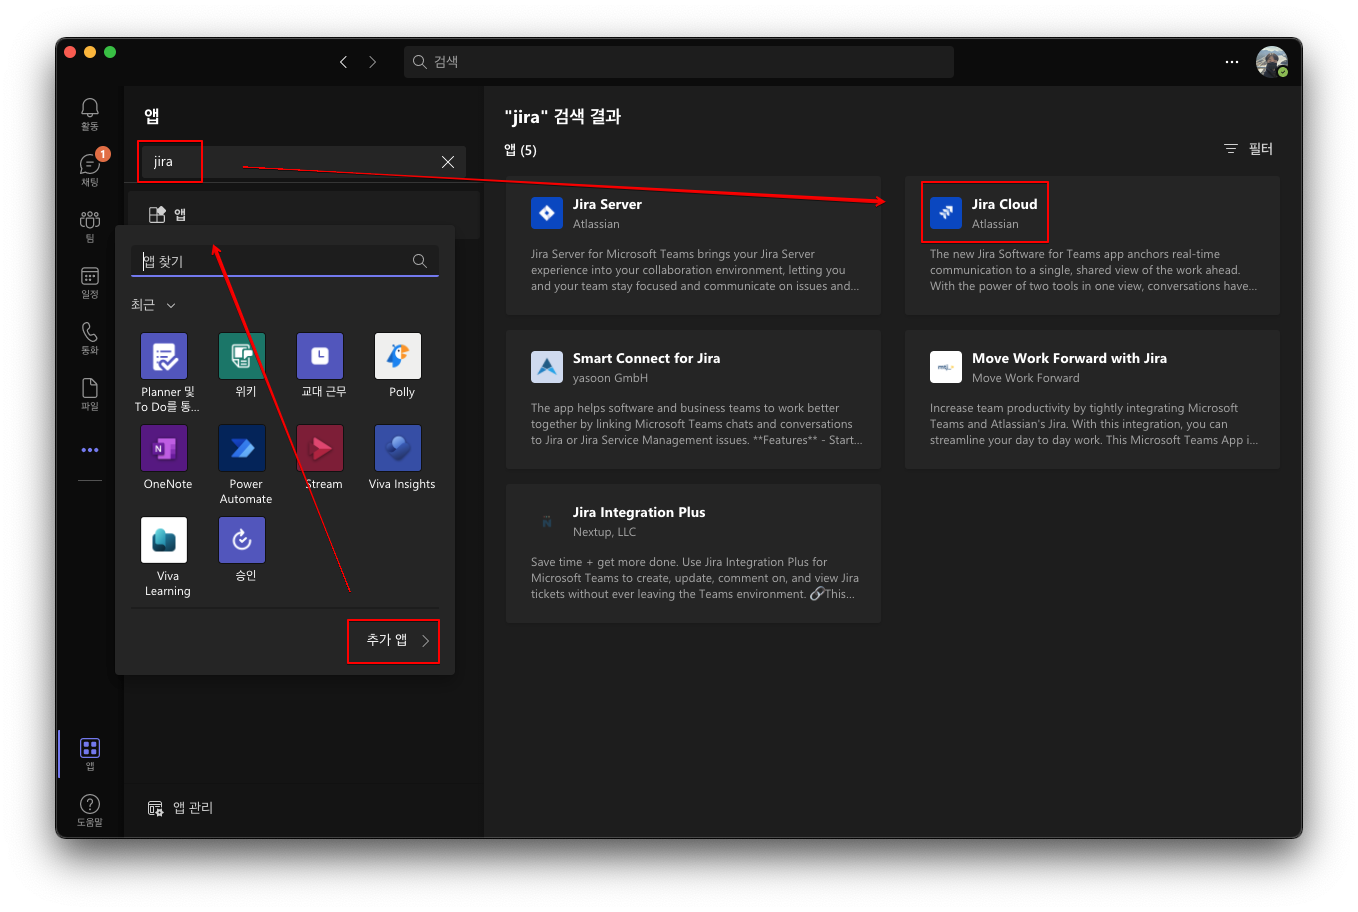Clear the jira search text

[x=448, y=162]
